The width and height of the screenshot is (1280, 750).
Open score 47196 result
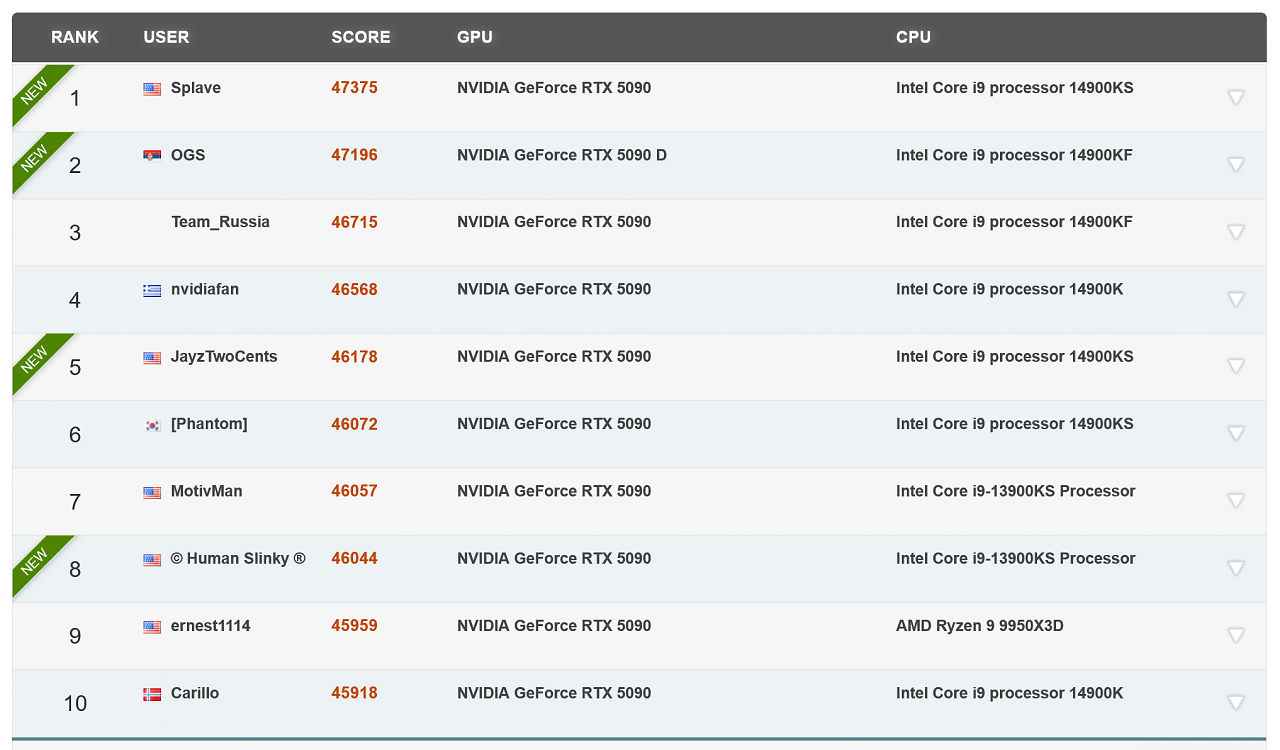[355, 155]
